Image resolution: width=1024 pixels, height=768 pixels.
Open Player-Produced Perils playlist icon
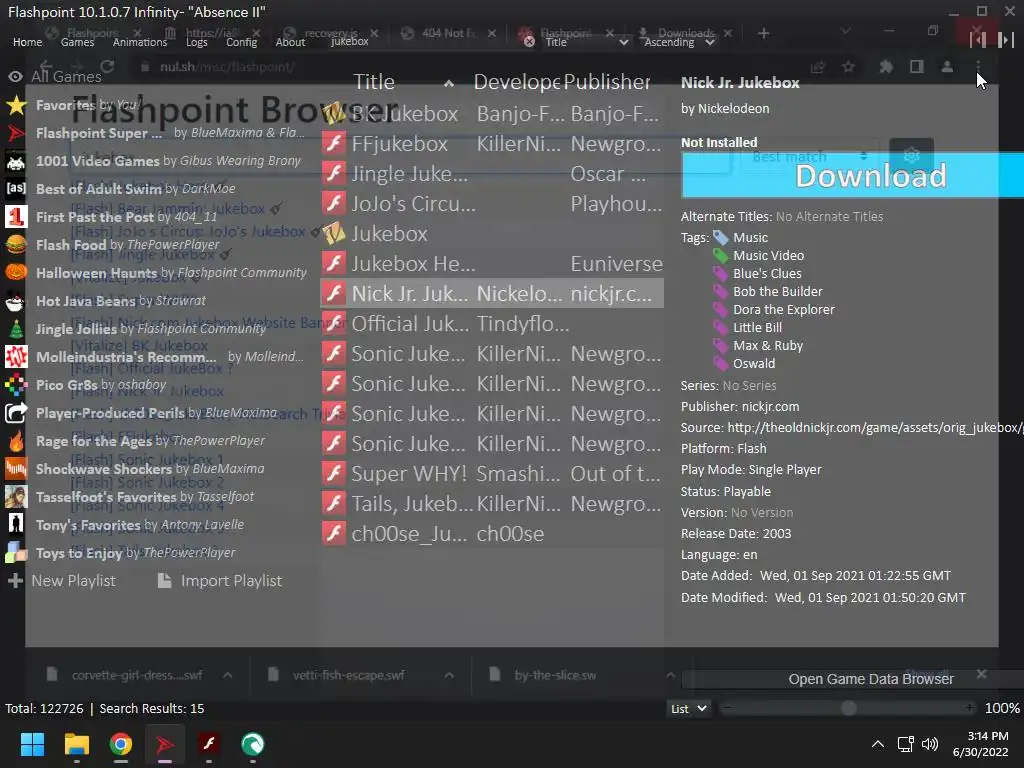pyautogui.click(x=16, y=413)
